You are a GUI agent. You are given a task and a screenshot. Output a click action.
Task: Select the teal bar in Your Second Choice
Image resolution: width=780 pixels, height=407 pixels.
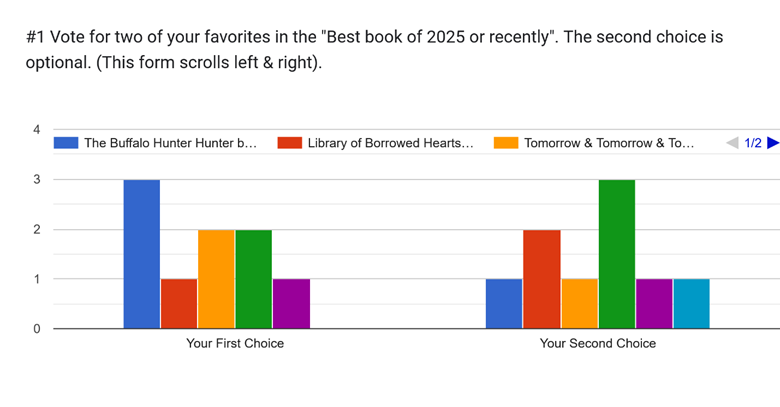click(691, 303)
